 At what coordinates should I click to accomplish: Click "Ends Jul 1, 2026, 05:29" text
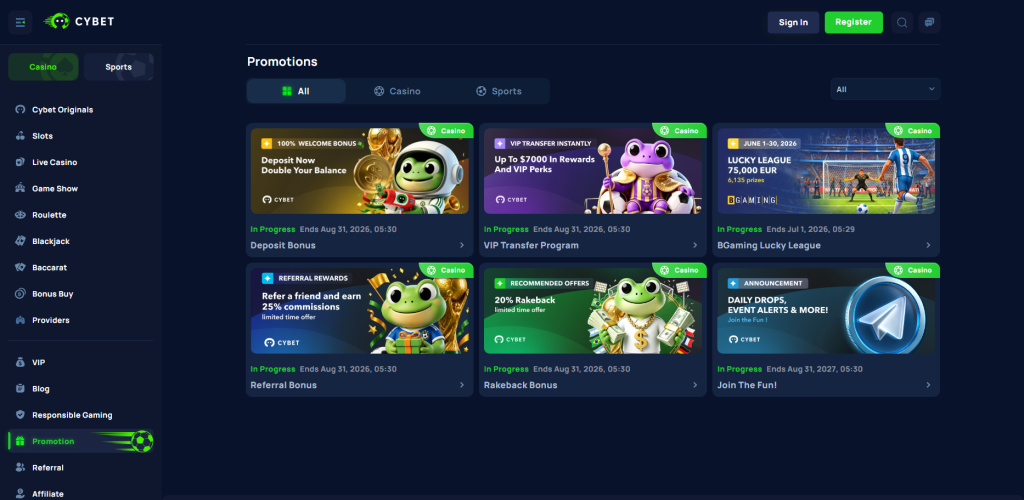810,229
